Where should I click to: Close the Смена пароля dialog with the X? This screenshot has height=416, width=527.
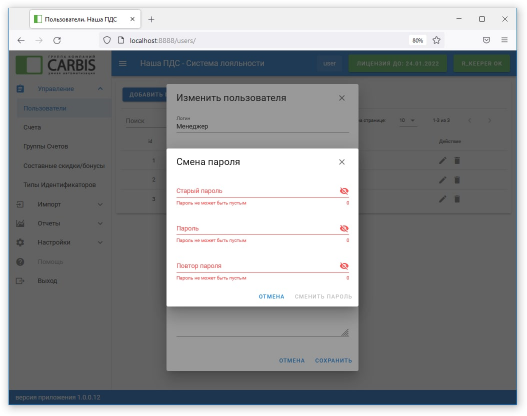tap(342, 162)
